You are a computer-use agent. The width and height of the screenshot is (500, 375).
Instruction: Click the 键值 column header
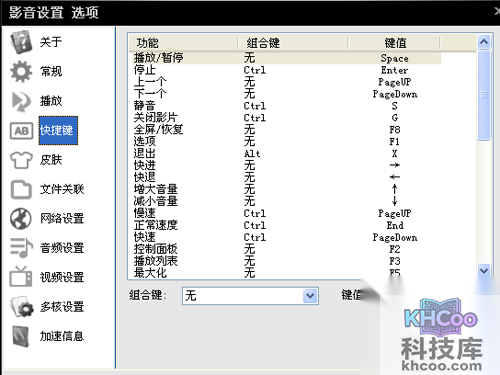pos(394,43)
